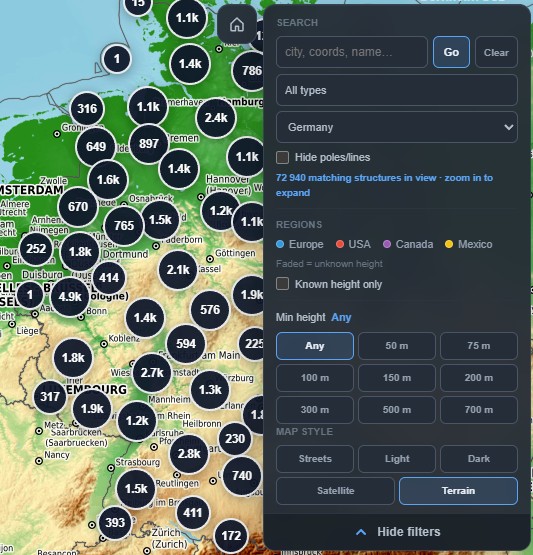Switch map style to Dark
Screen dimensions: 533x555
pos(478,459)
